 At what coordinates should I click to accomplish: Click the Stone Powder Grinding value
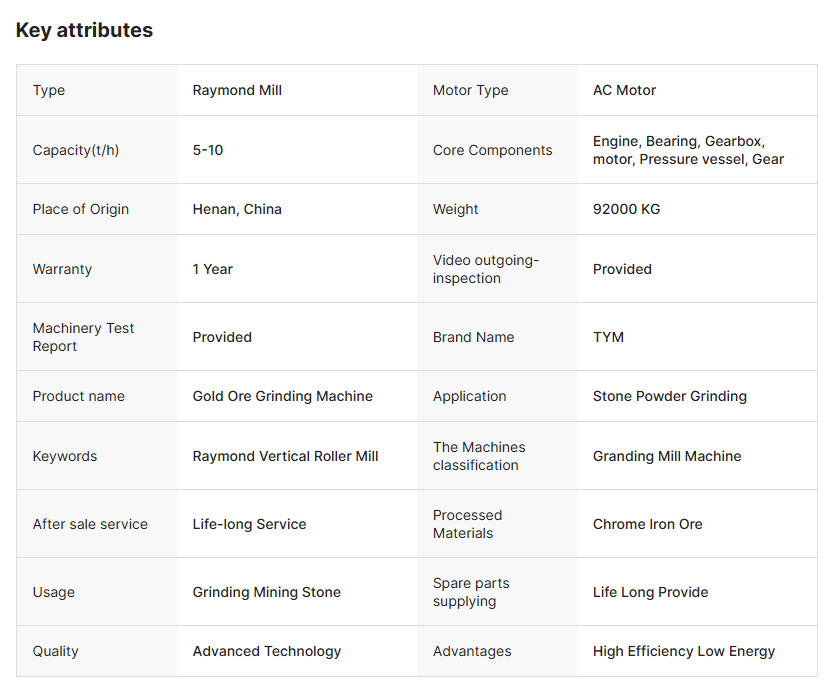pyautogui.click(x=670, y=396)
